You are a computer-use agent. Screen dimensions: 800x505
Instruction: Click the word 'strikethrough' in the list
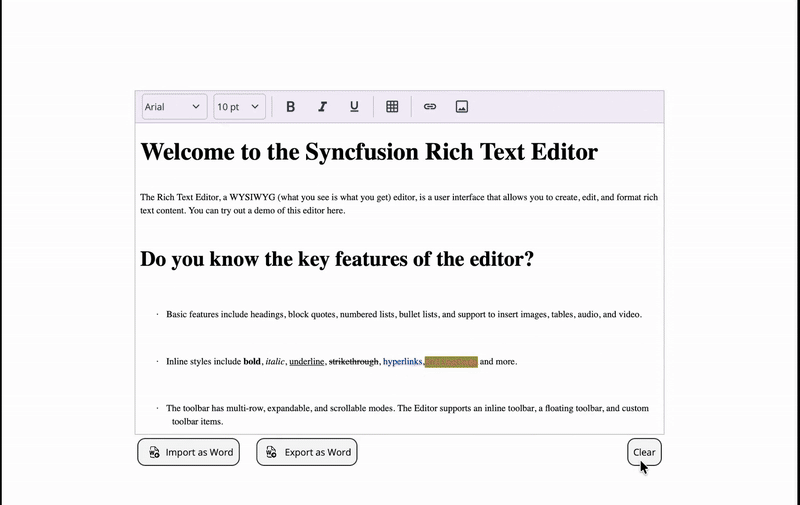click(354, 362)
